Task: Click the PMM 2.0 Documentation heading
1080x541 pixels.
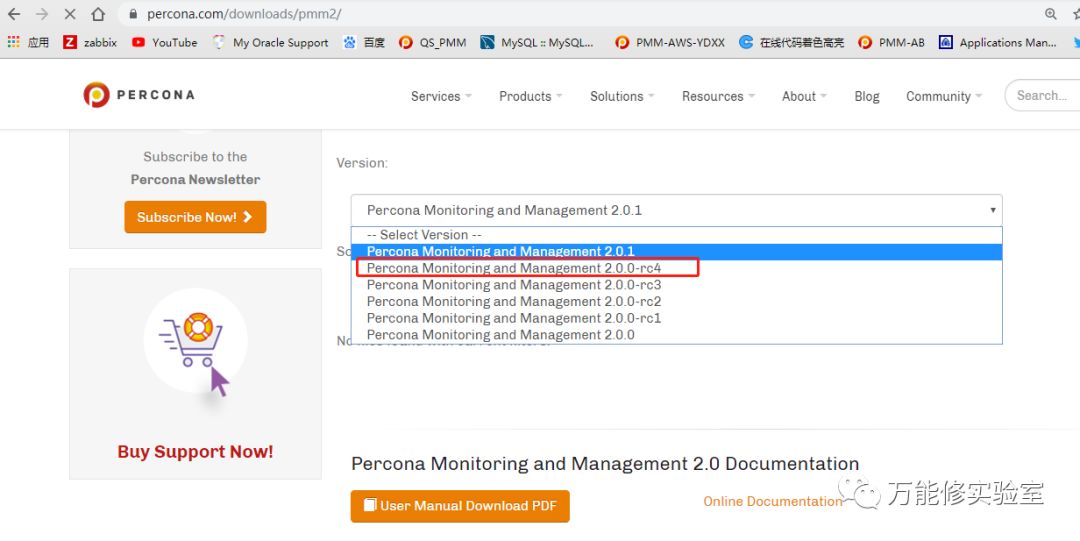Action: [605, 463]
